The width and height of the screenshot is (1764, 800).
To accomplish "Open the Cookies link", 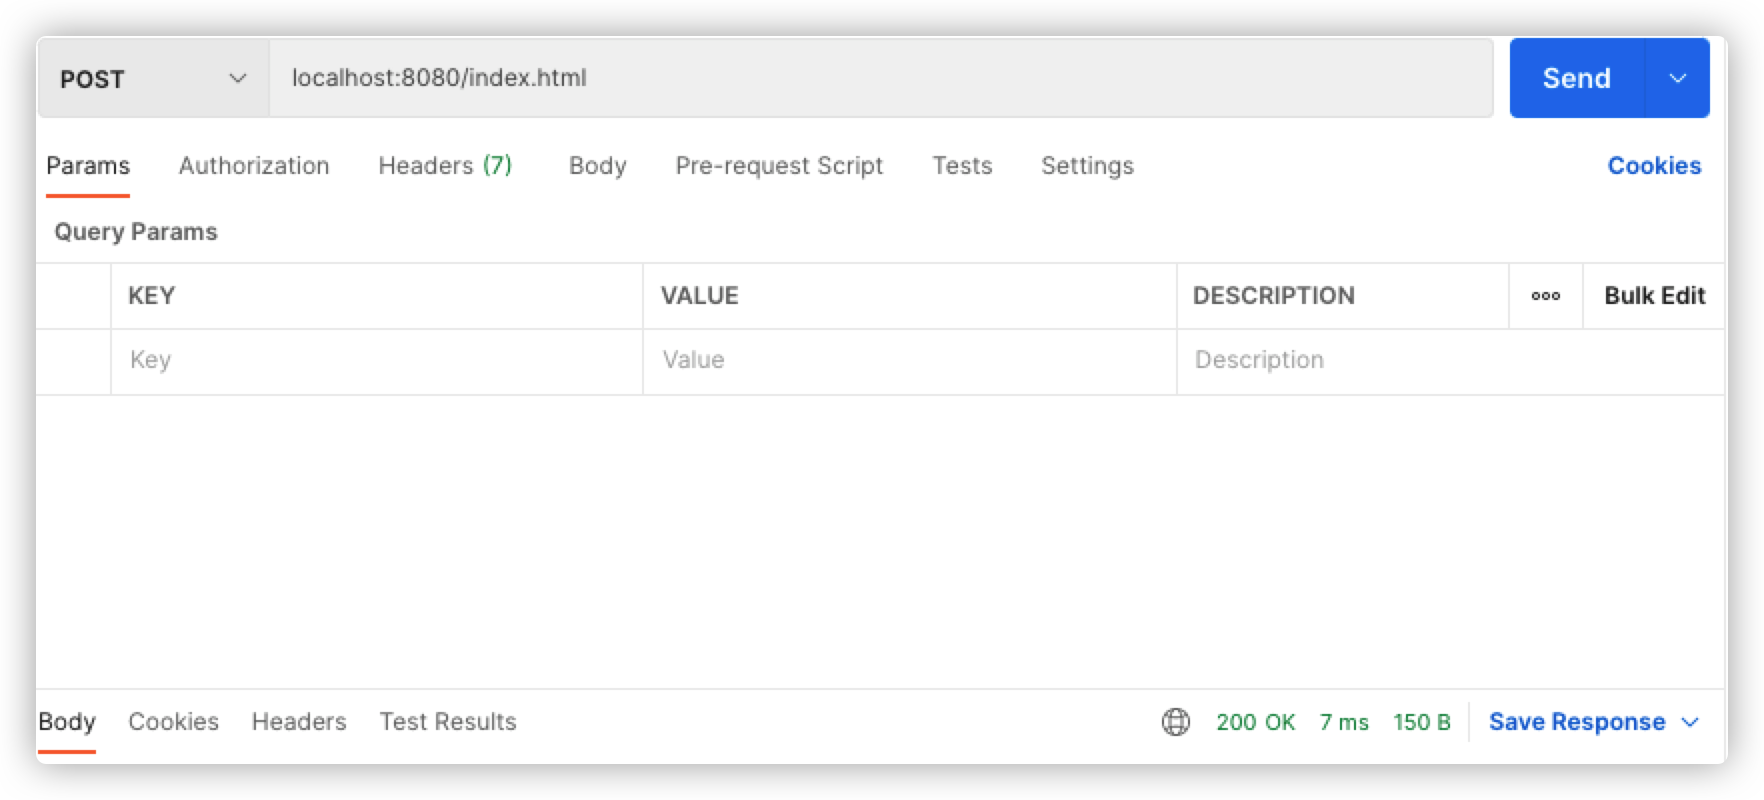I will pyautogui.click(x=1653, y=166).
